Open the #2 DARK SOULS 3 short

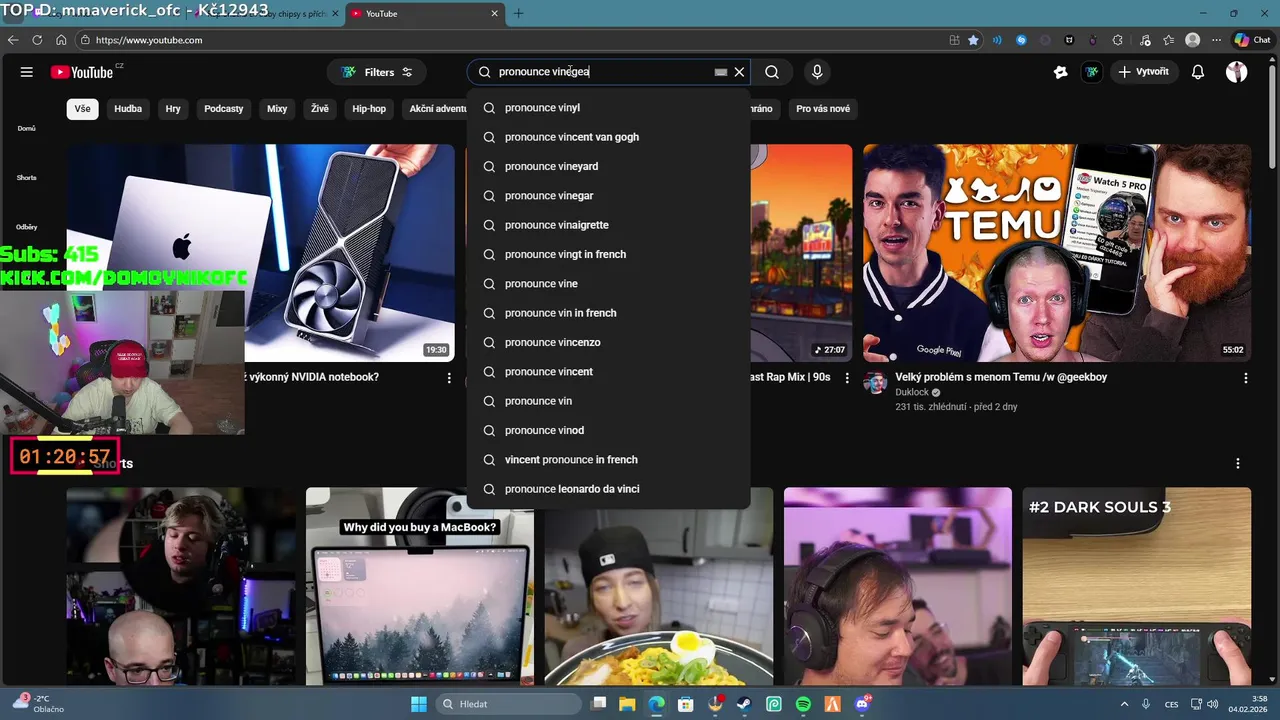1137,586
